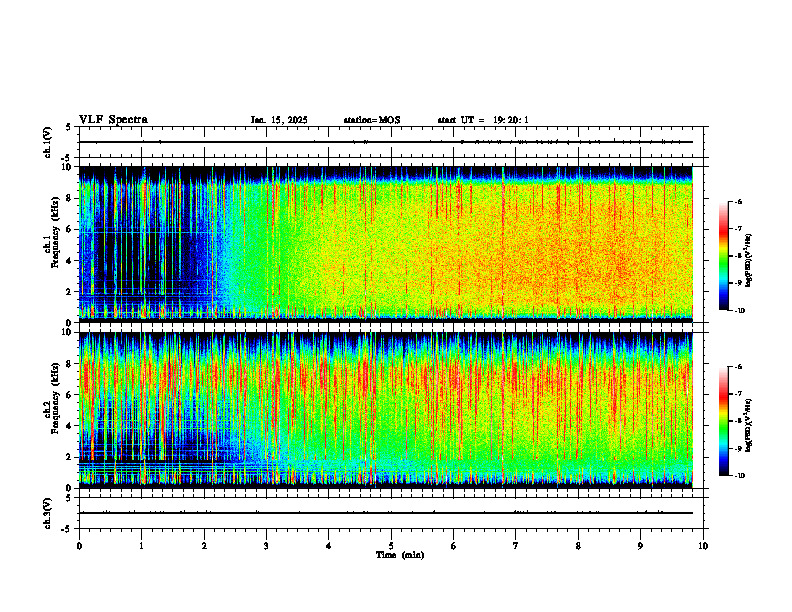This screenshot has height=612, width=792.
Task: Click the time axis tick label "5"
Action: 391,546
